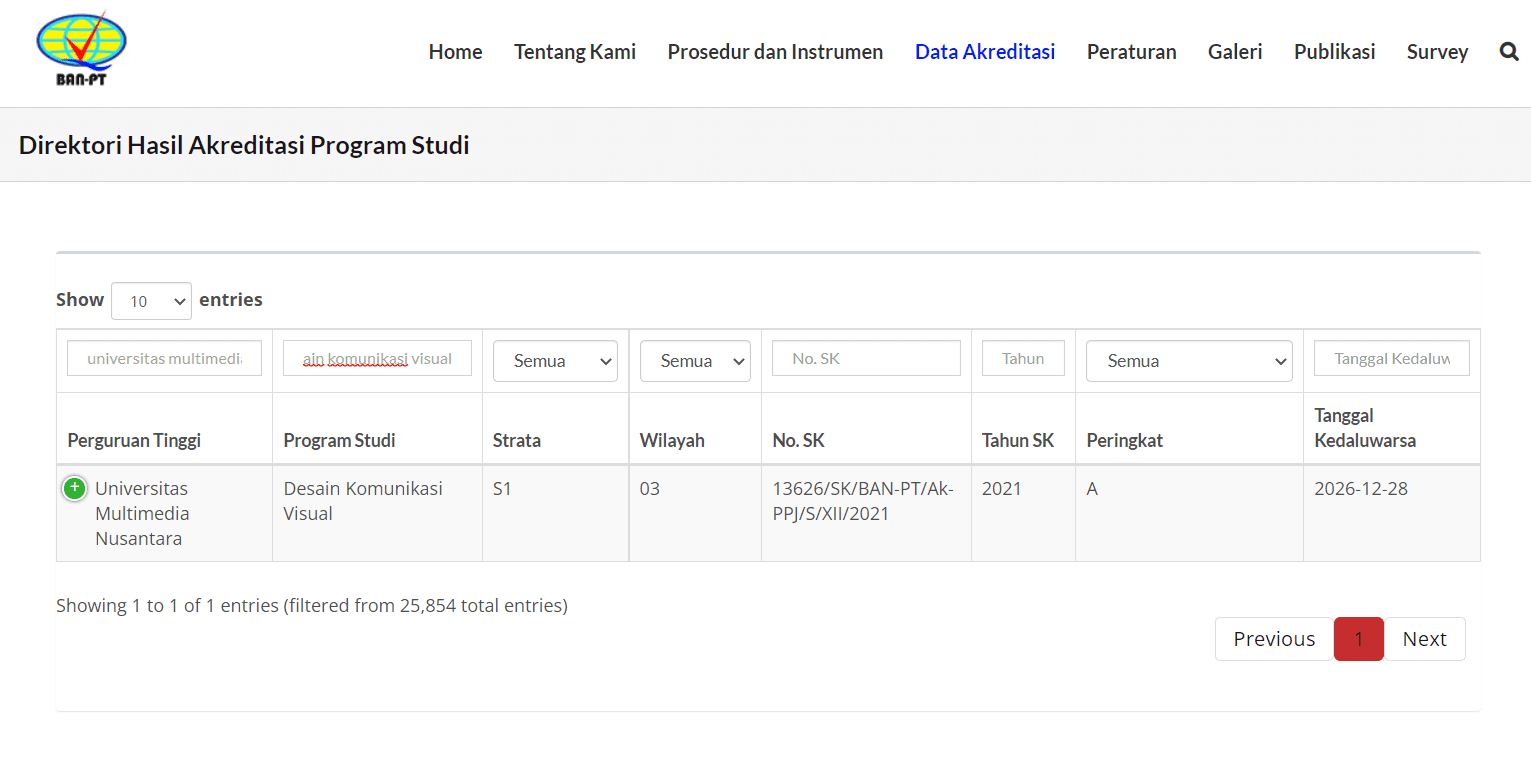Open the Galeri menu
This screenshot has width=1531, height=775.
point(1235,52)
